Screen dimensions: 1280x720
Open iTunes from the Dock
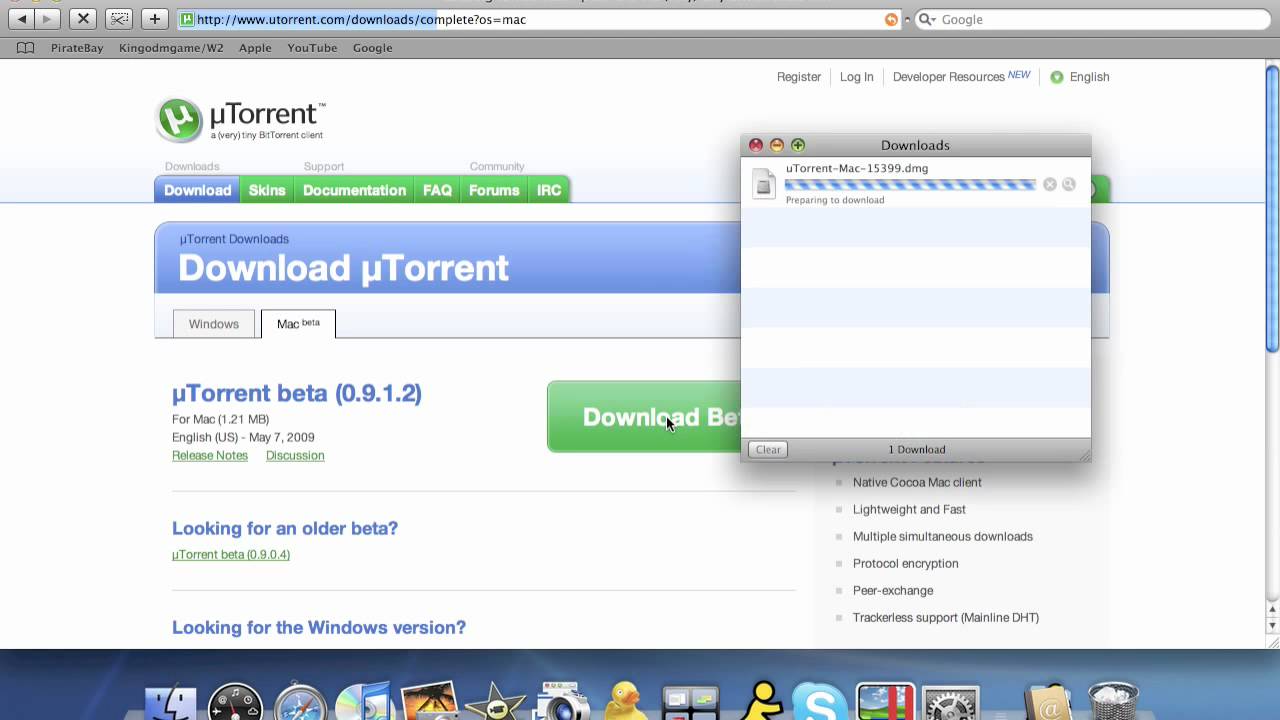(x=365, y=702)
